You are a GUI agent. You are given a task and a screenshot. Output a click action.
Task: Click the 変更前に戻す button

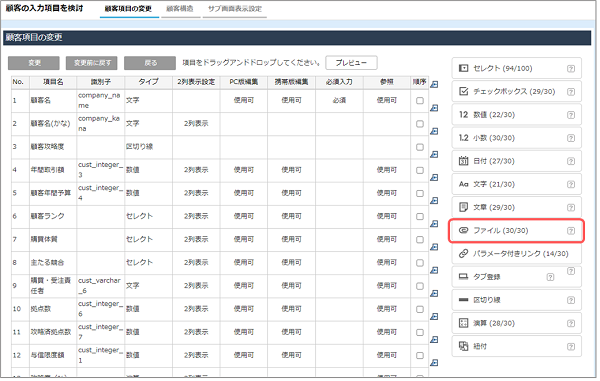(x=92, y=63)
